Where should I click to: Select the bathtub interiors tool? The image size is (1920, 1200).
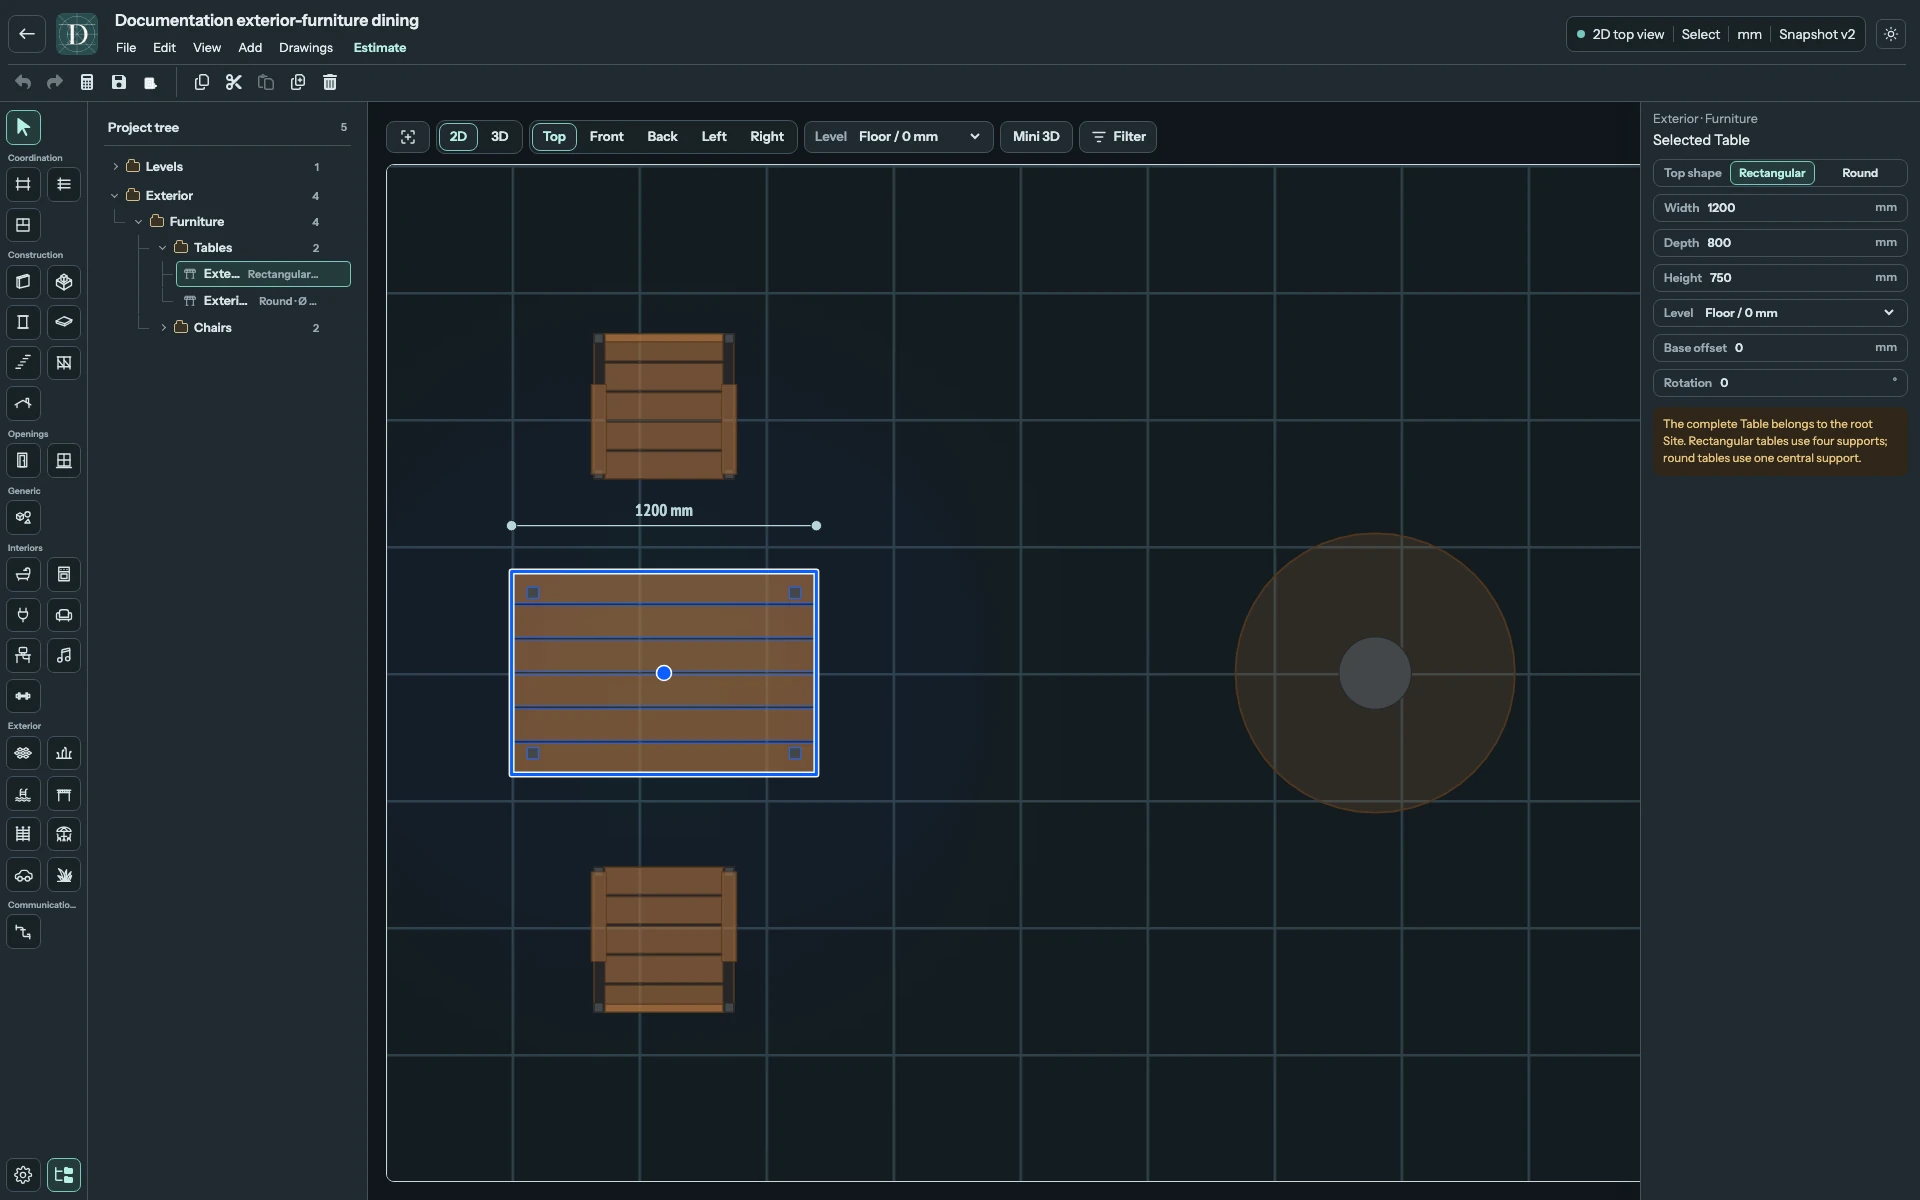(23, 574)
